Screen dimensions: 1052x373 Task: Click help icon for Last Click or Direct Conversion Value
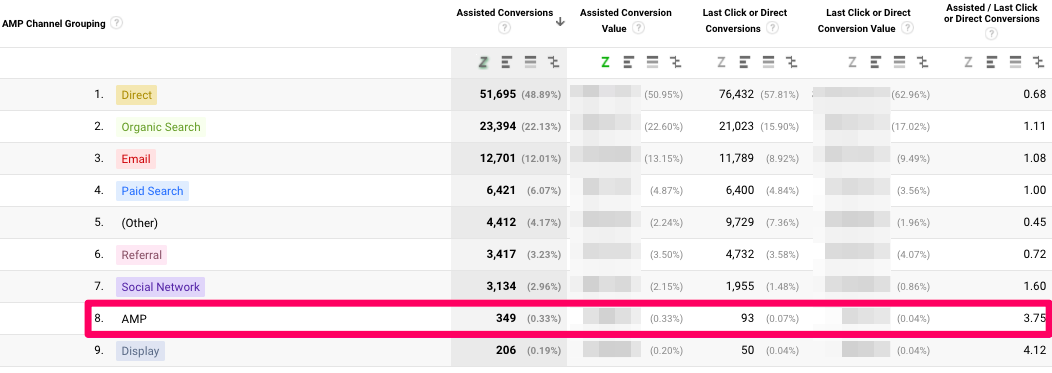[x=907, y=28]
